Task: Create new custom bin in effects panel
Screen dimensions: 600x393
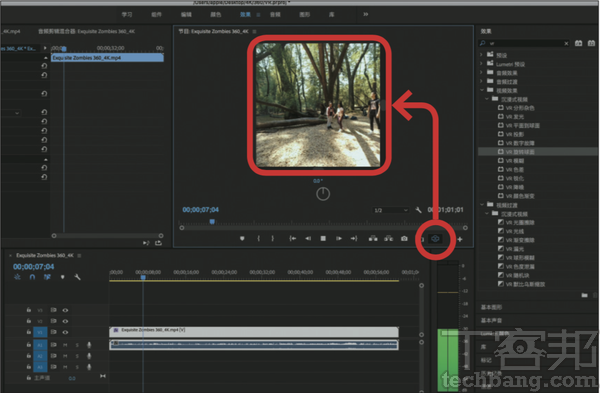Action: click(x=584, y=295)
